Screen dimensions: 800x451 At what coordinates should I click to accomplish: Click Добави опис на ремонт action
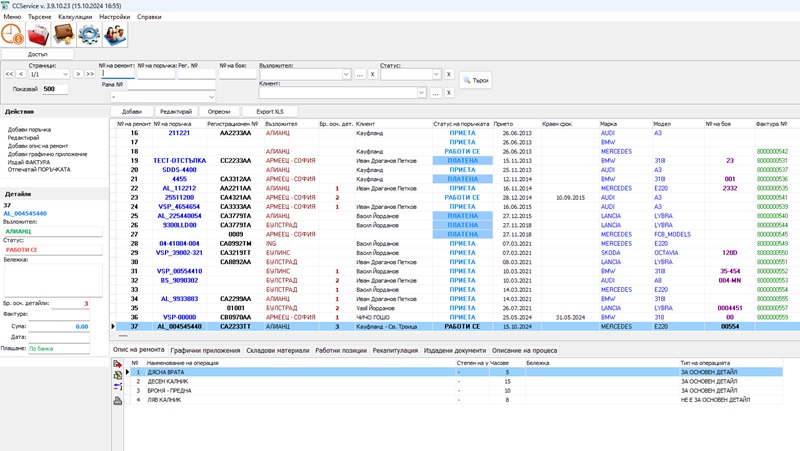(38, 146)
